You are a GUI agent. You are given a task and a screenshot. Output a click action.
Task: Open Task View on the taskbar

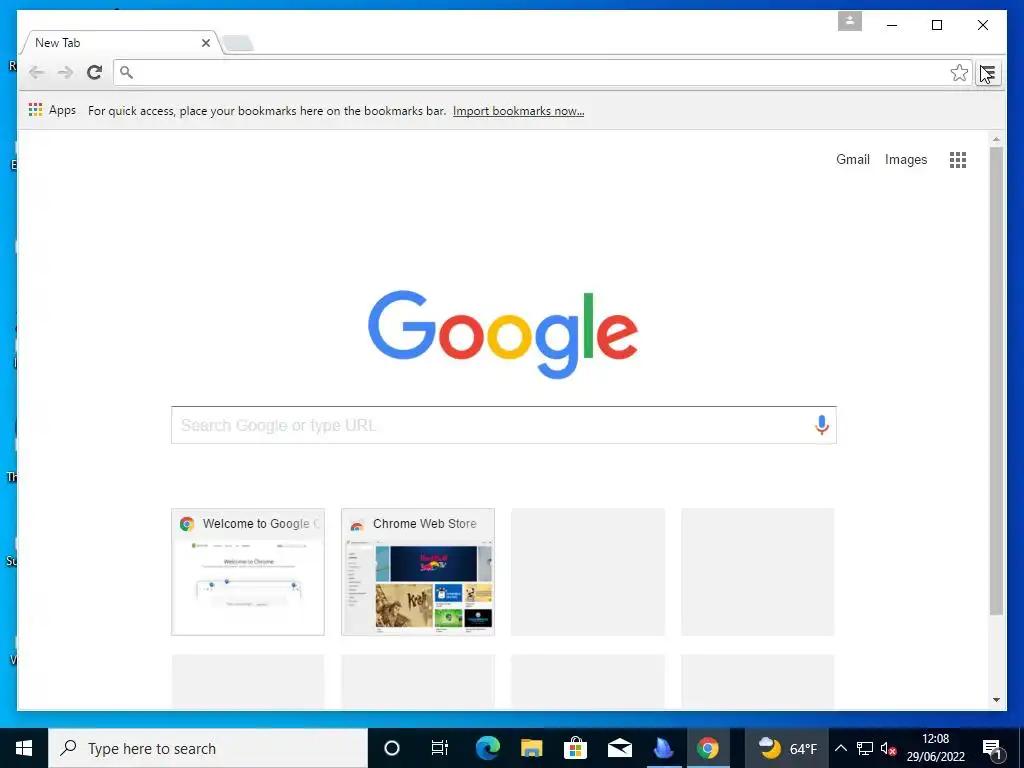tap(440, 748)
